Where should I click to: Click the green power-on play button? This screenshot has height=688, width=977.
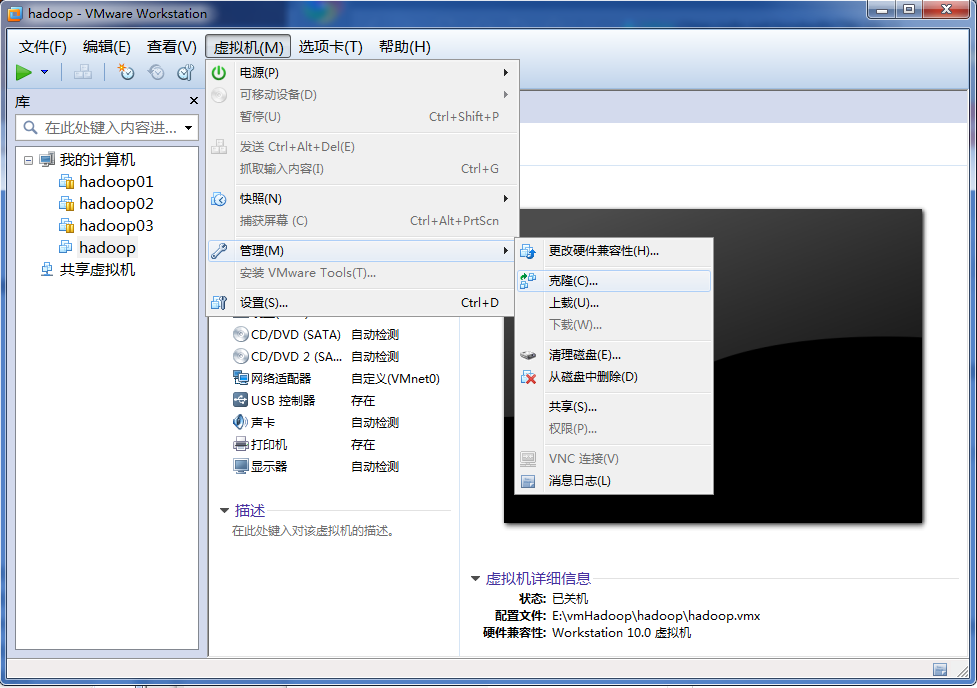(x=24, y=72)
